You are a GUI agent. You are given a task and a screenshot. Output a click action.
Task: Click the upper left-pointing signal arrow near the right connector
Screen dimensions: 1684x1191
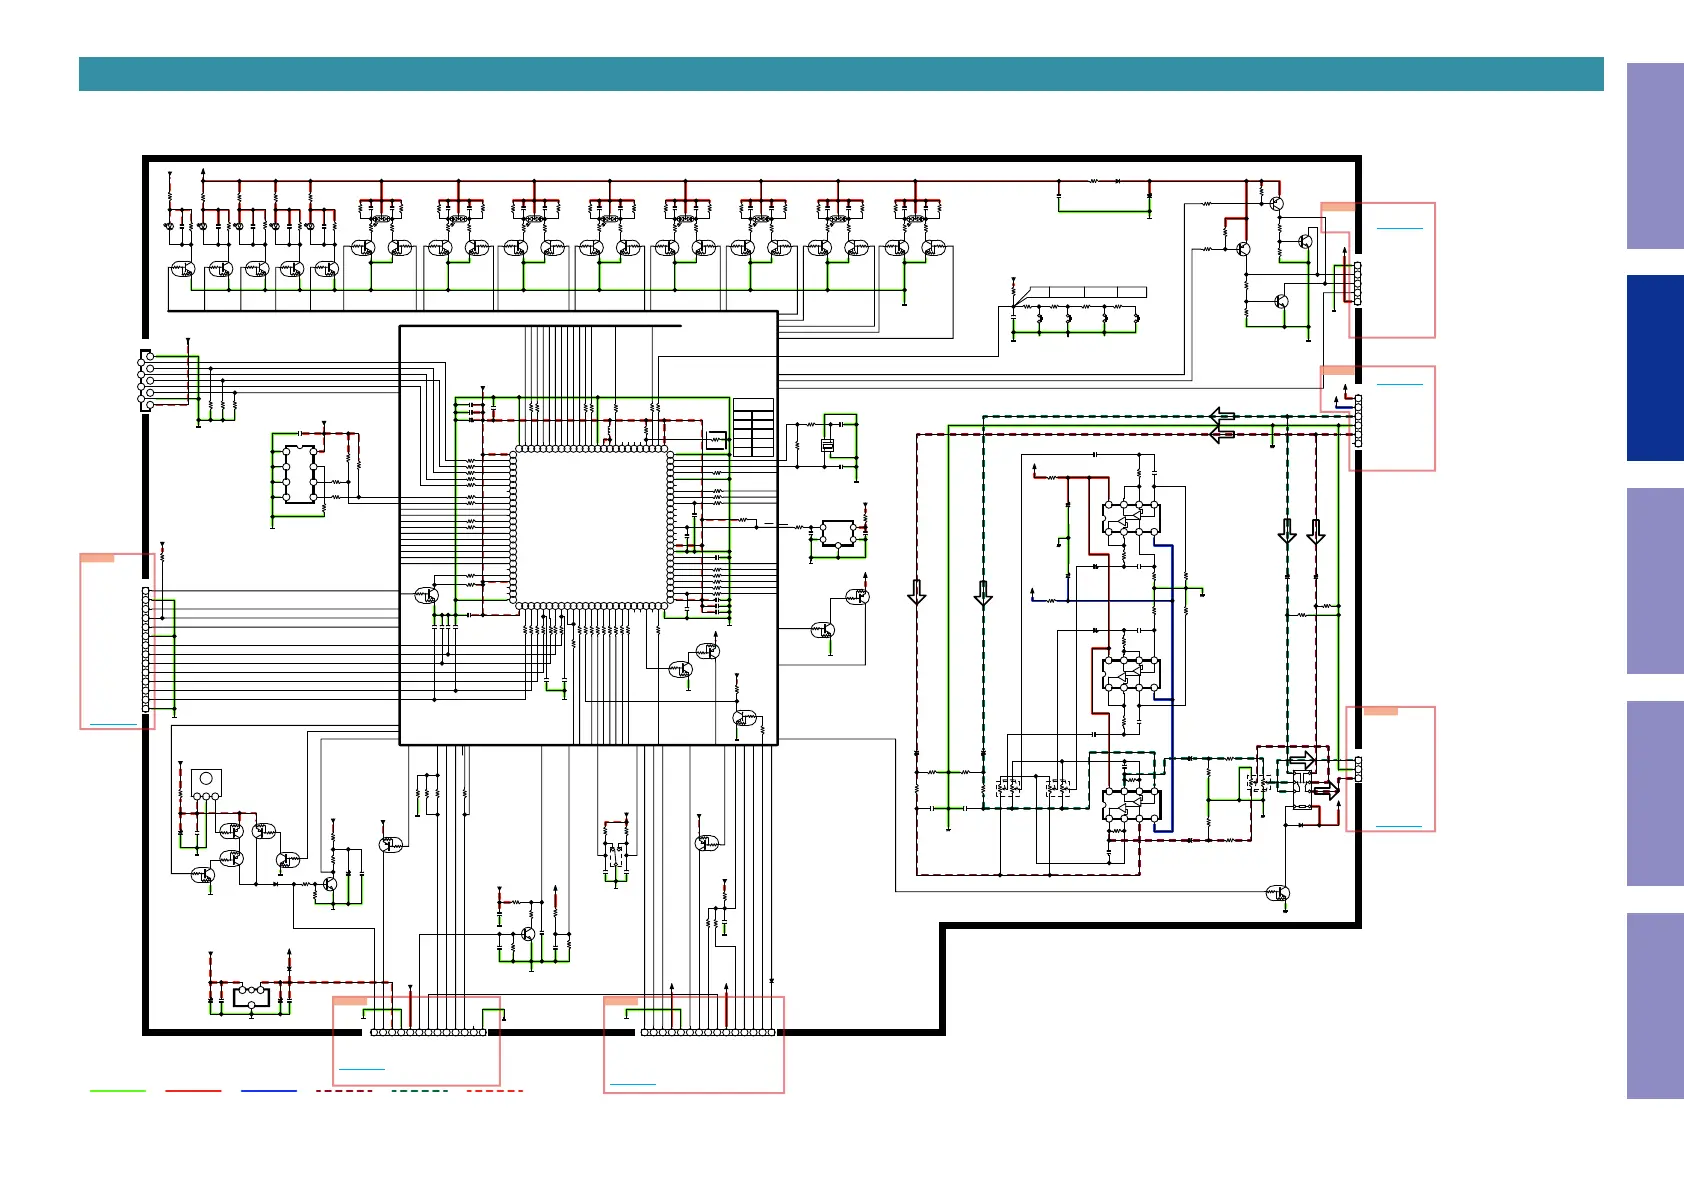point(1222,415)
